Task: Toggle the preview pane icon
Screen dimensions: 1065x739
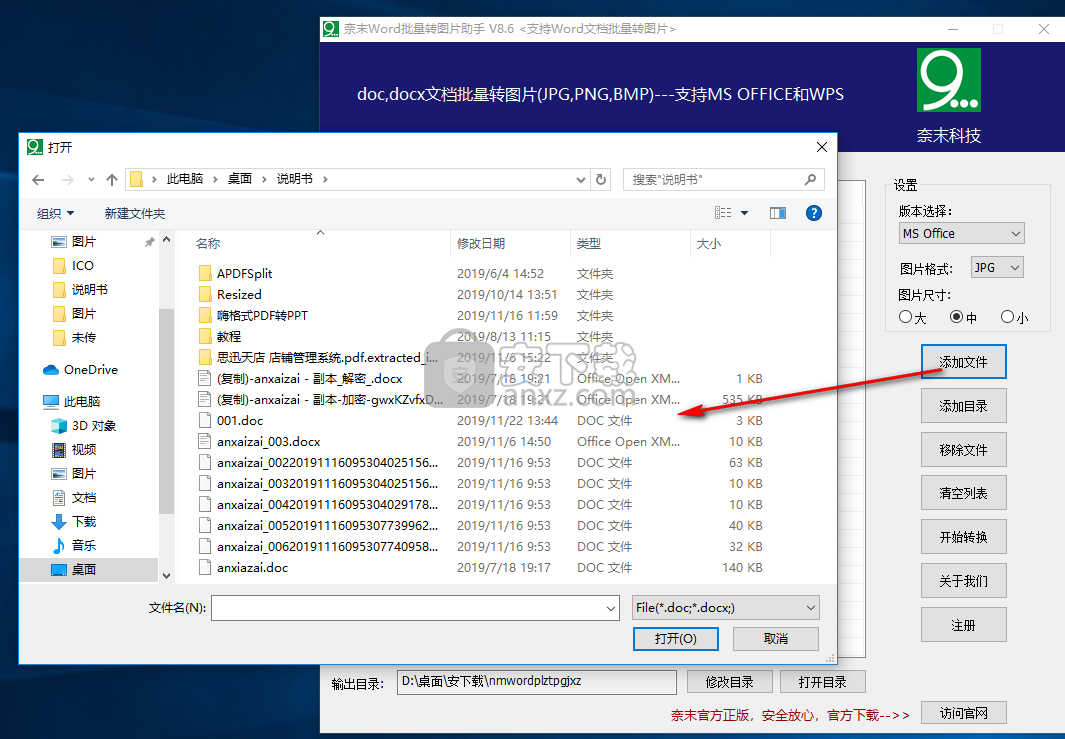Action: [x=778, y=213]
